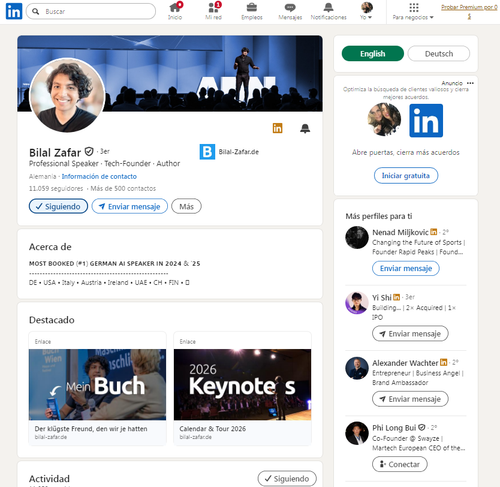
Task: Click 11.059 seguidores text
Action: tap(56, 189)
